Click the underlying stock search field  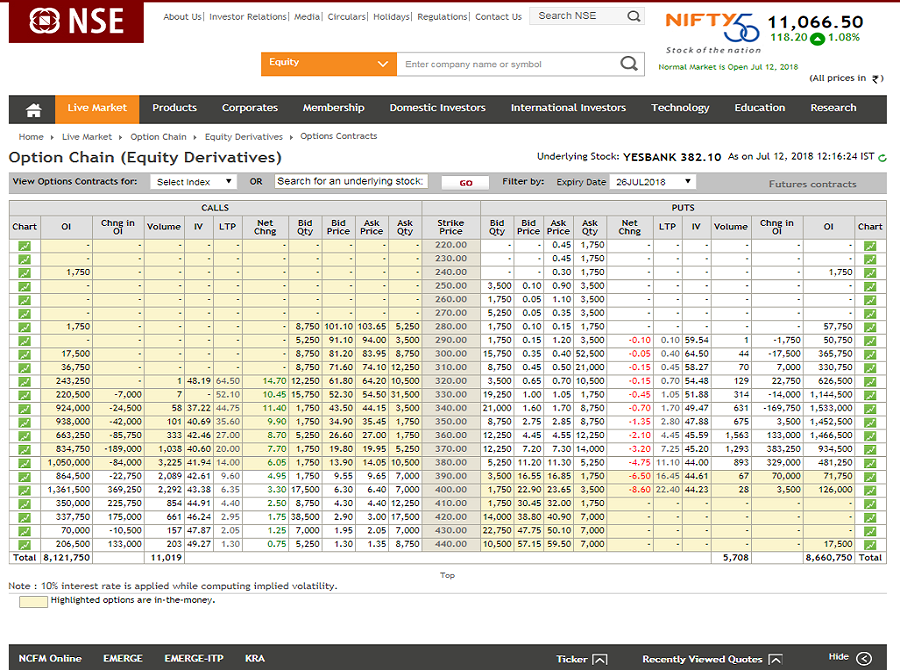(351, 181)
